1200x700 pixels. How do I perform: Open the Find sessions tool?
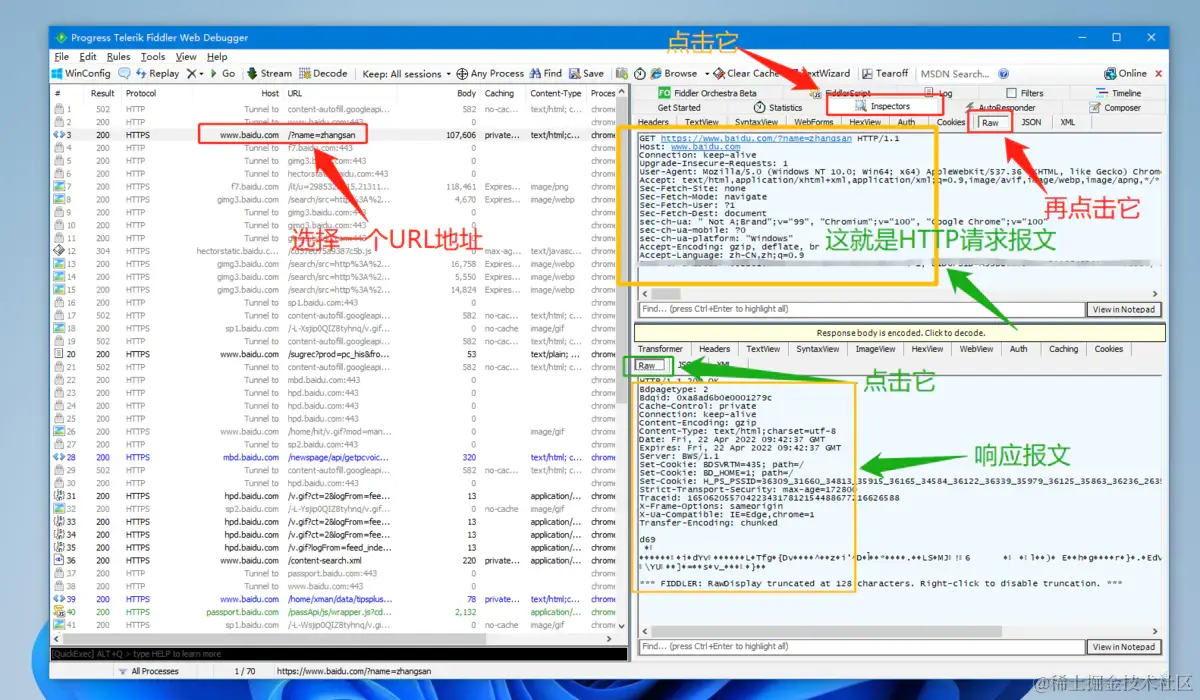point(546,73)
